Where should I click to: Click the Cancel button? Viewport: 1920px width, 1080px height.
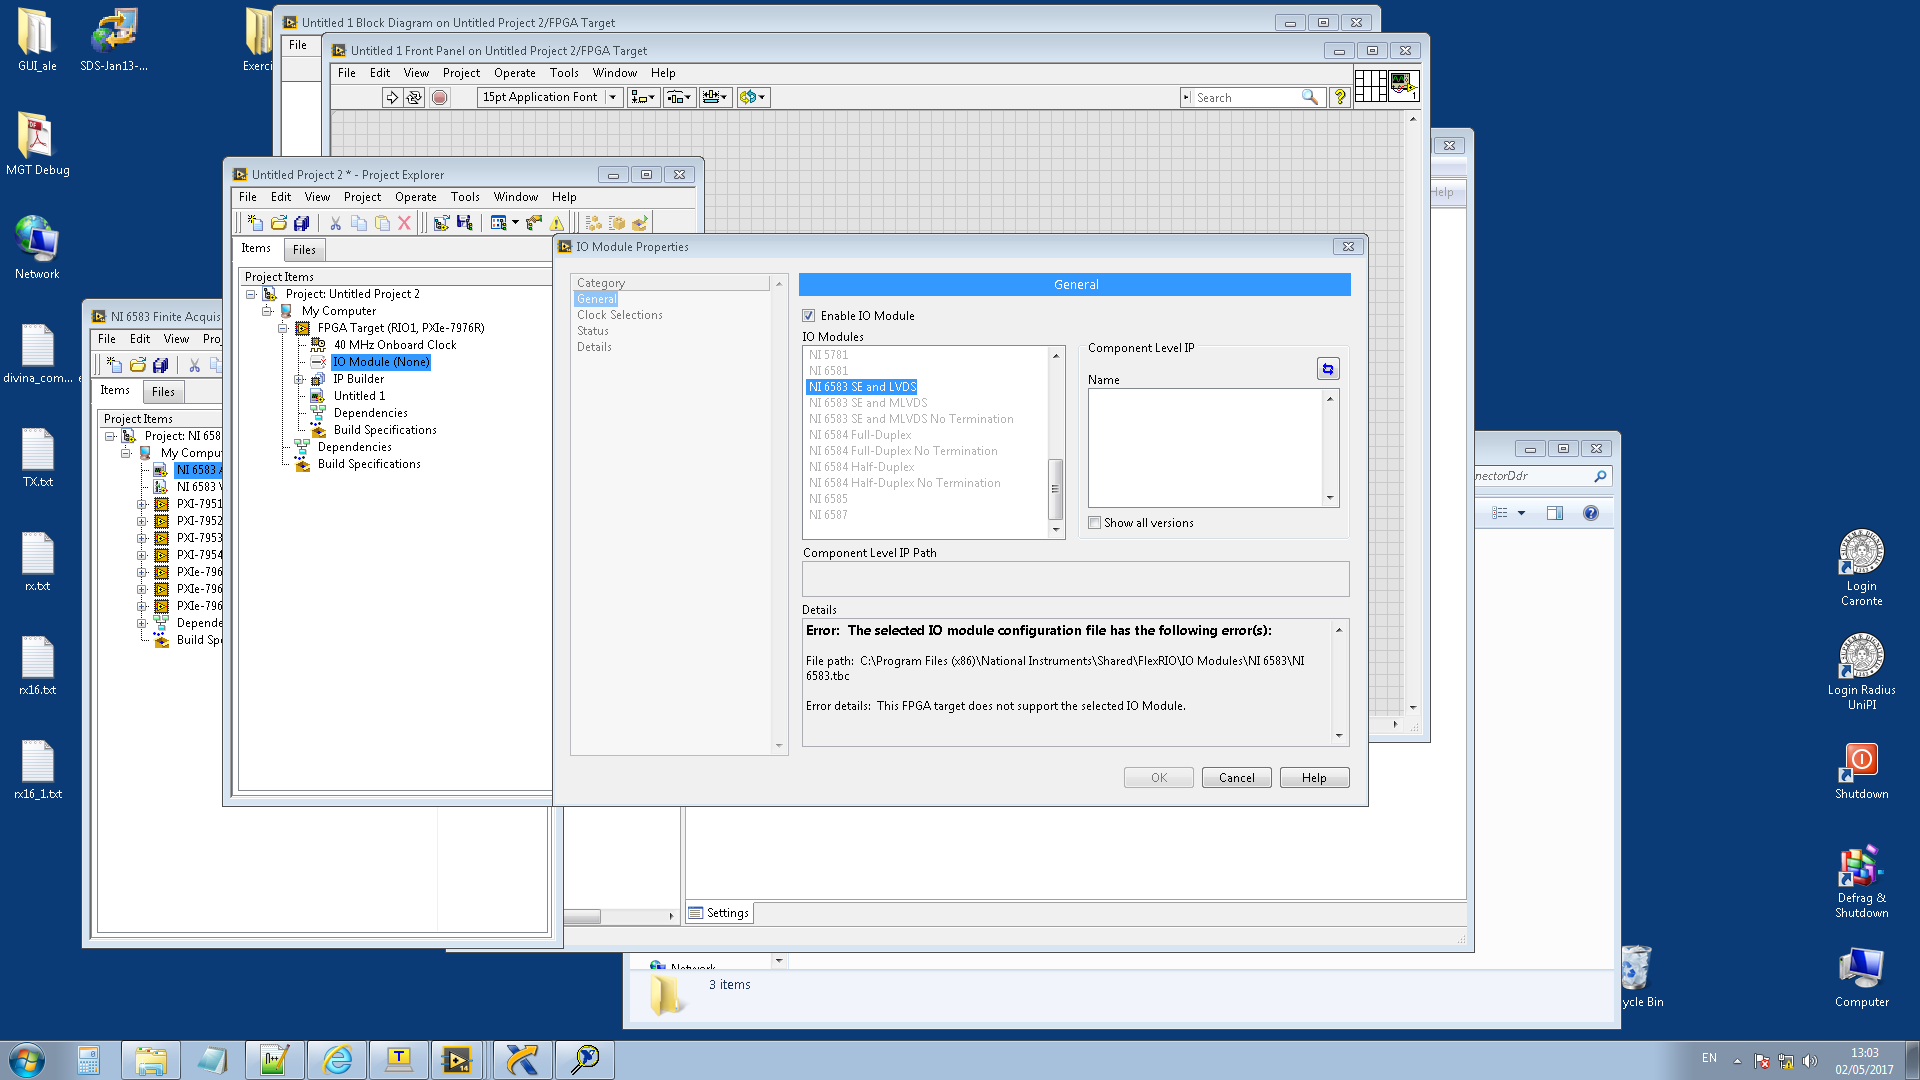[x=1236, y=778]
